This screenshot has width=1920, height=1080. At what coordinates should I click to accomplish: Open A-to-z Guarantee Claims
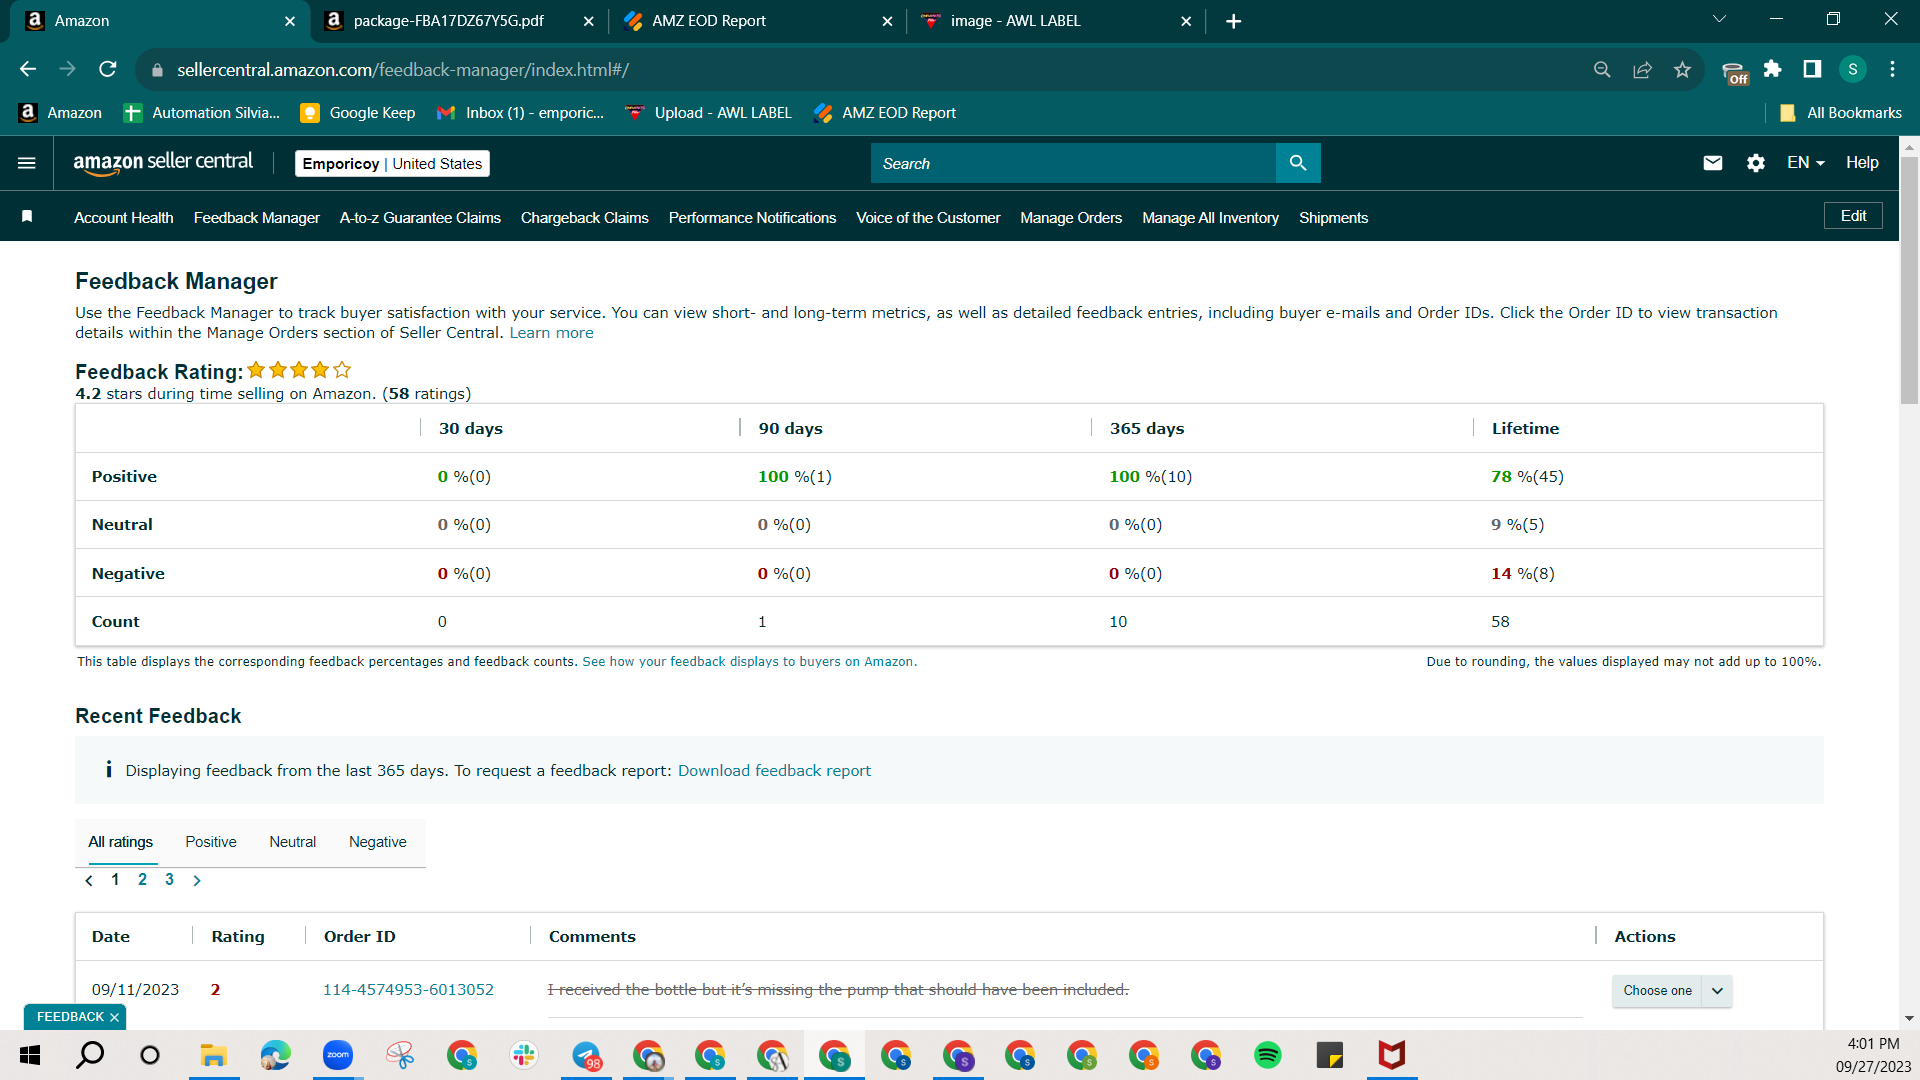pyautogui.click(x=420, y=218)
